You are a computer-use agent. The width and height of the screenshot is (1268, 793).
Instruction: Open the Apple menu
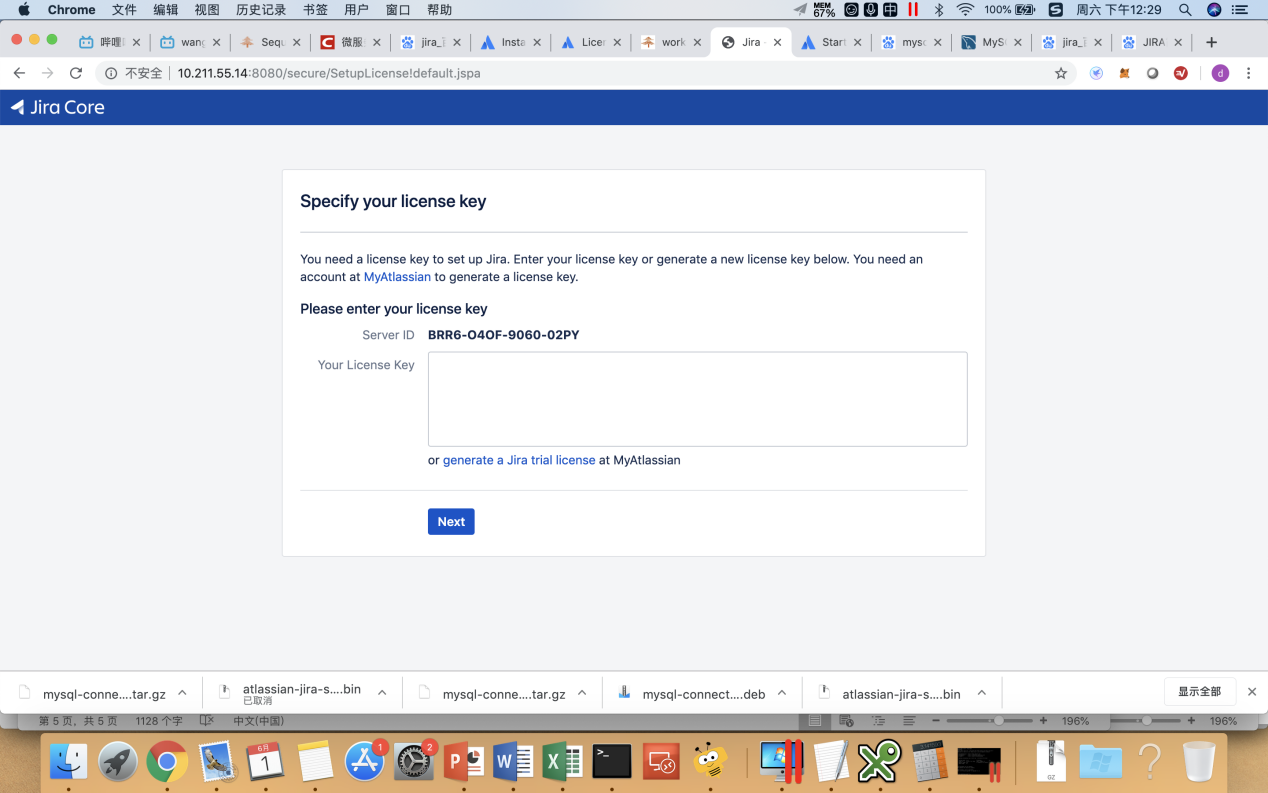[x=24, y=10]
